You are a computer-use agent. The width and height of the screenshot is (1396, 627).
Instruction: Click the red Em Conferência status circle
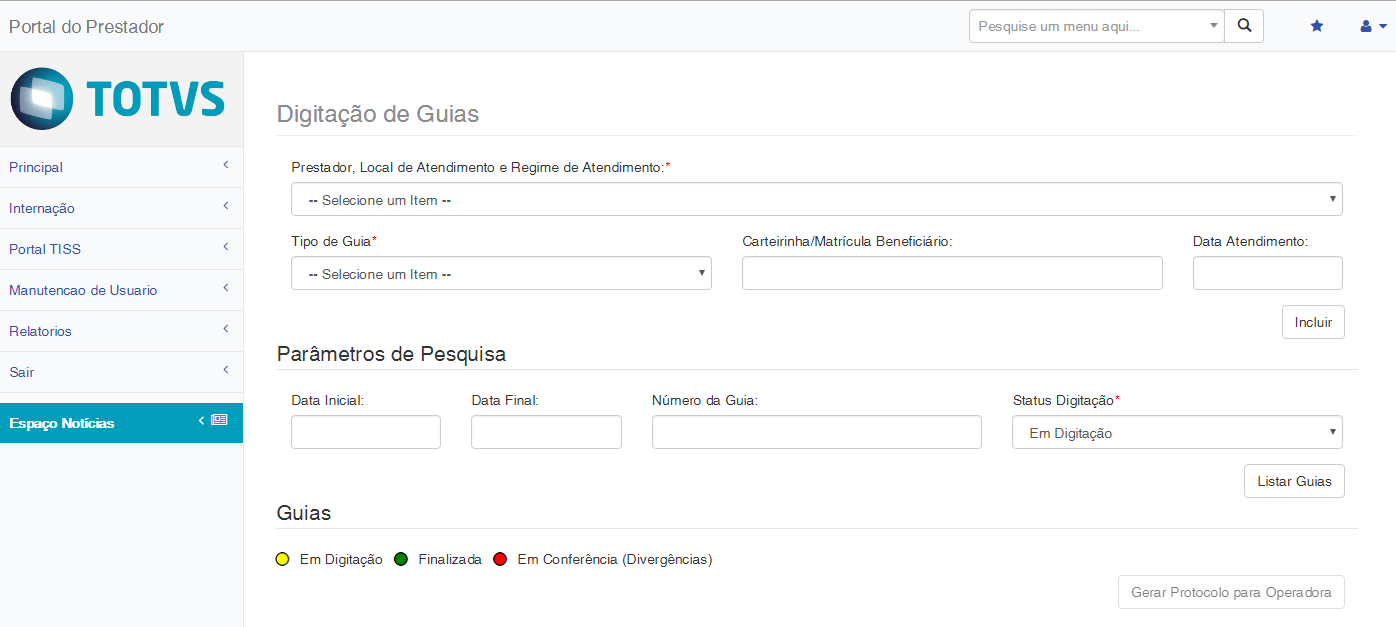[x=500, y=559]
